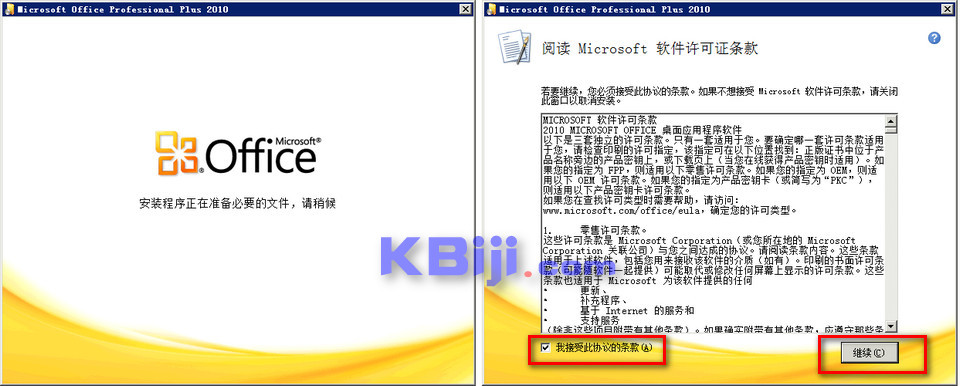Click the 阅读 Microsoft 软件许可证条款 heading
Image resolution: width=960 pixels, height=386 pixels.
pos(650,49)
